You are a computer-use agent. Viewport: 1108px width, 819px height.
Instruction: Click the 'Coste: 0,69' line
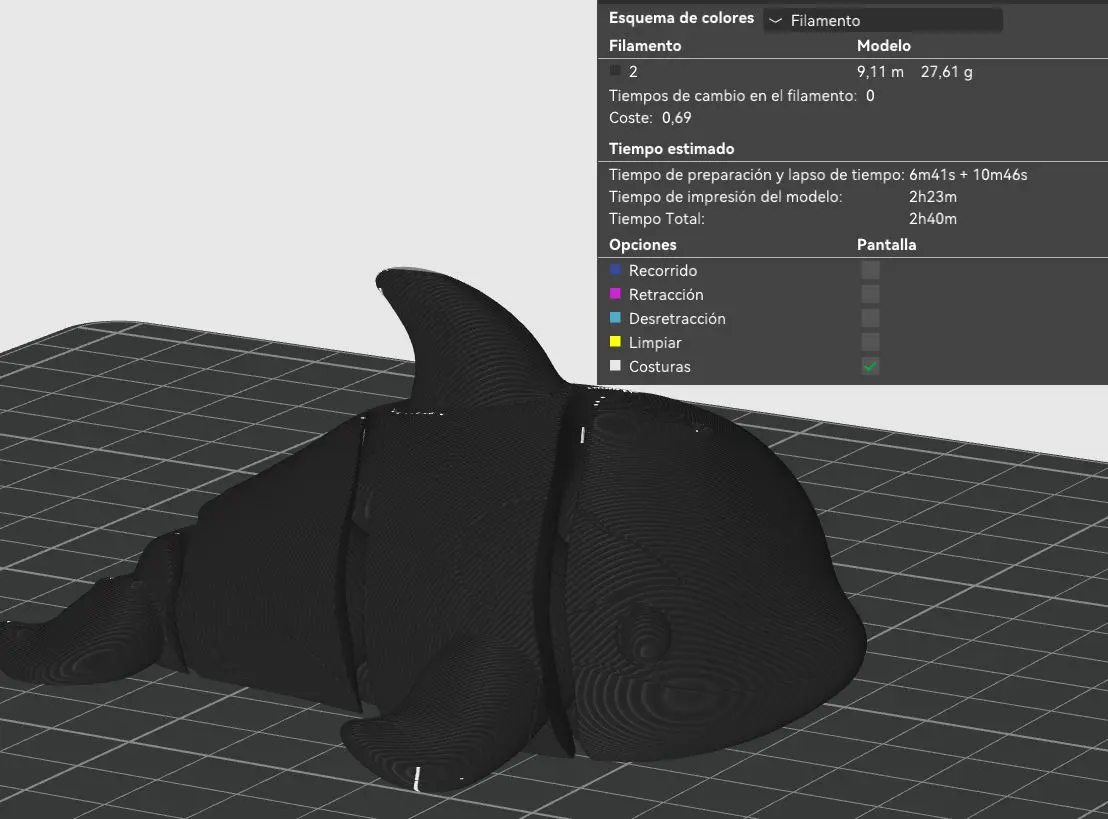coord(650,118)
